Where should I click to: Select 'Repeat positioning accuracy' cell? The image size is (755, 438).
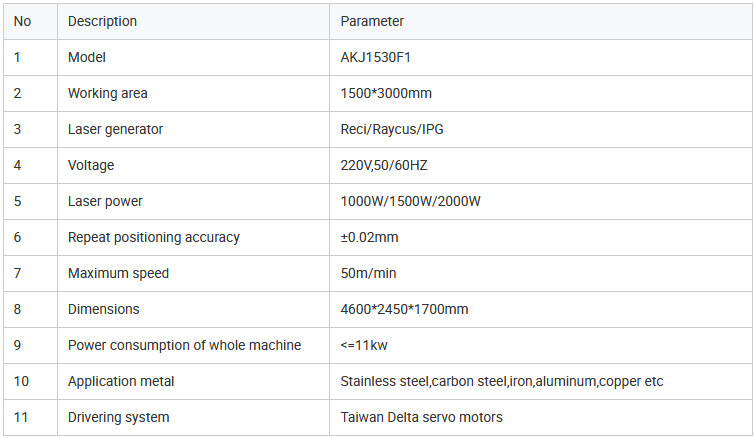153,237
